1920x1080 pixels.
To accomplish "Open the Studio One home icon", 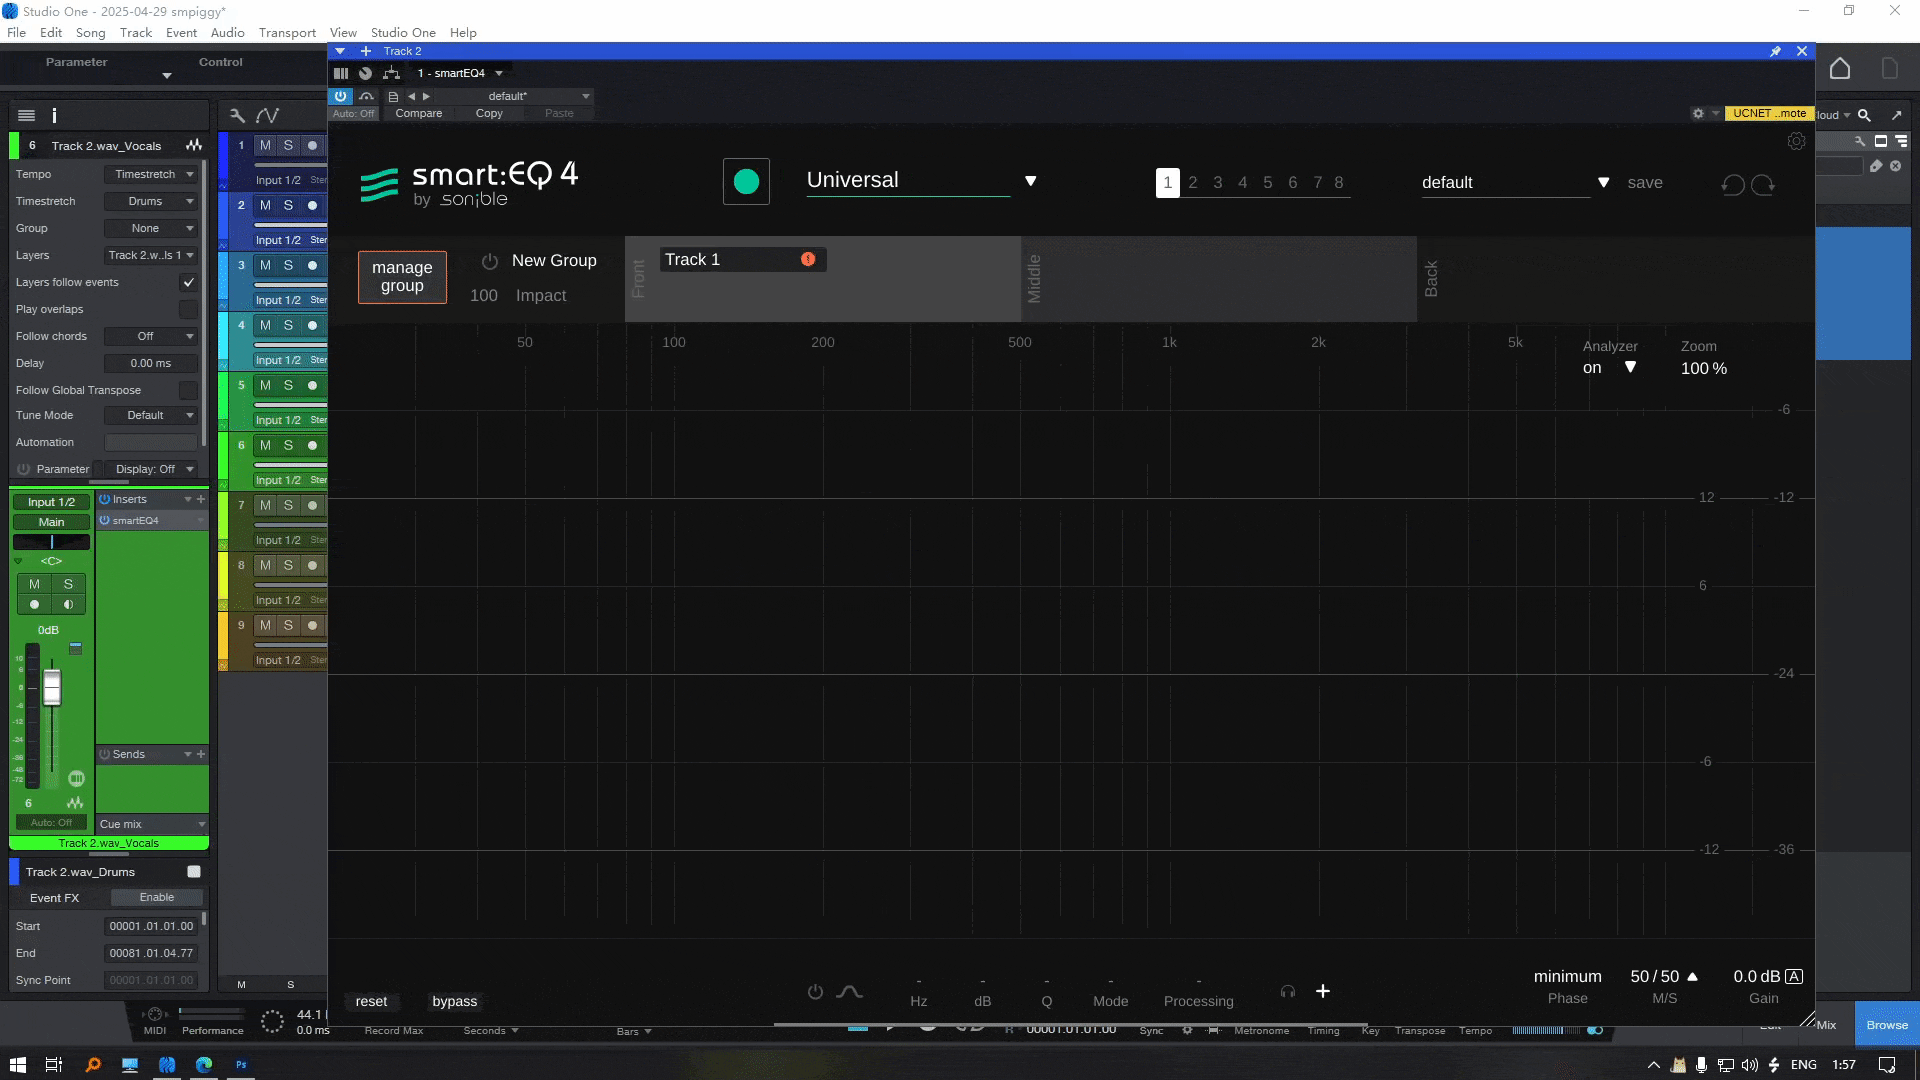I will point(1840,68).
